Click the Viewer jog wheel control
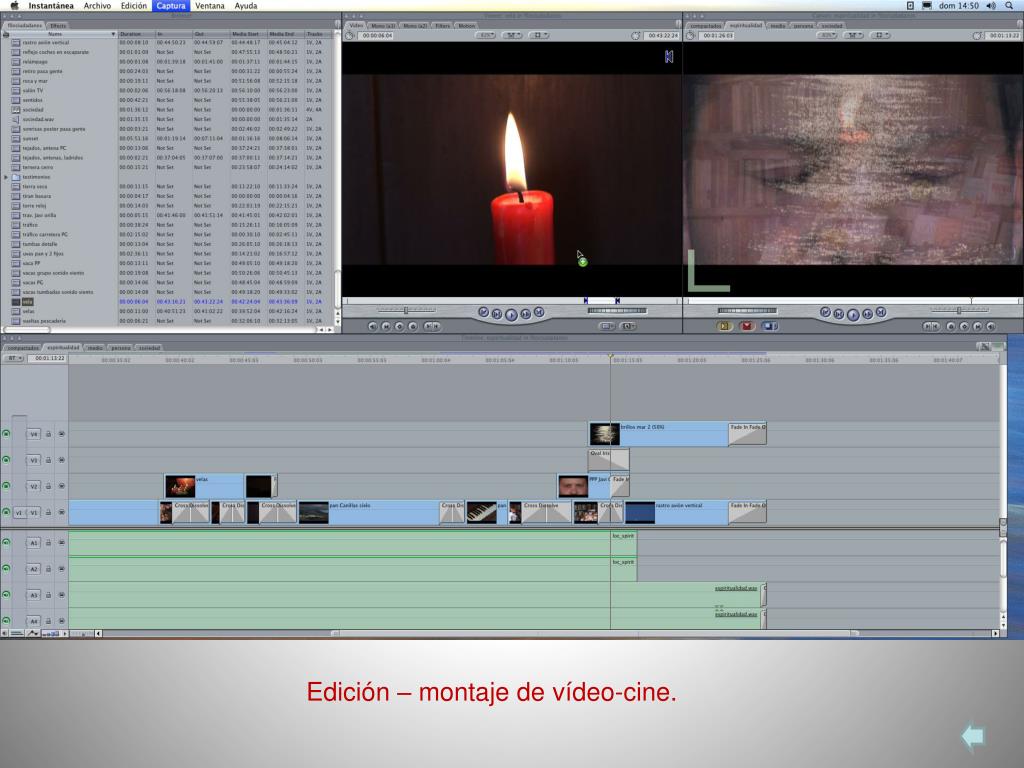 (x=617, y=310)
